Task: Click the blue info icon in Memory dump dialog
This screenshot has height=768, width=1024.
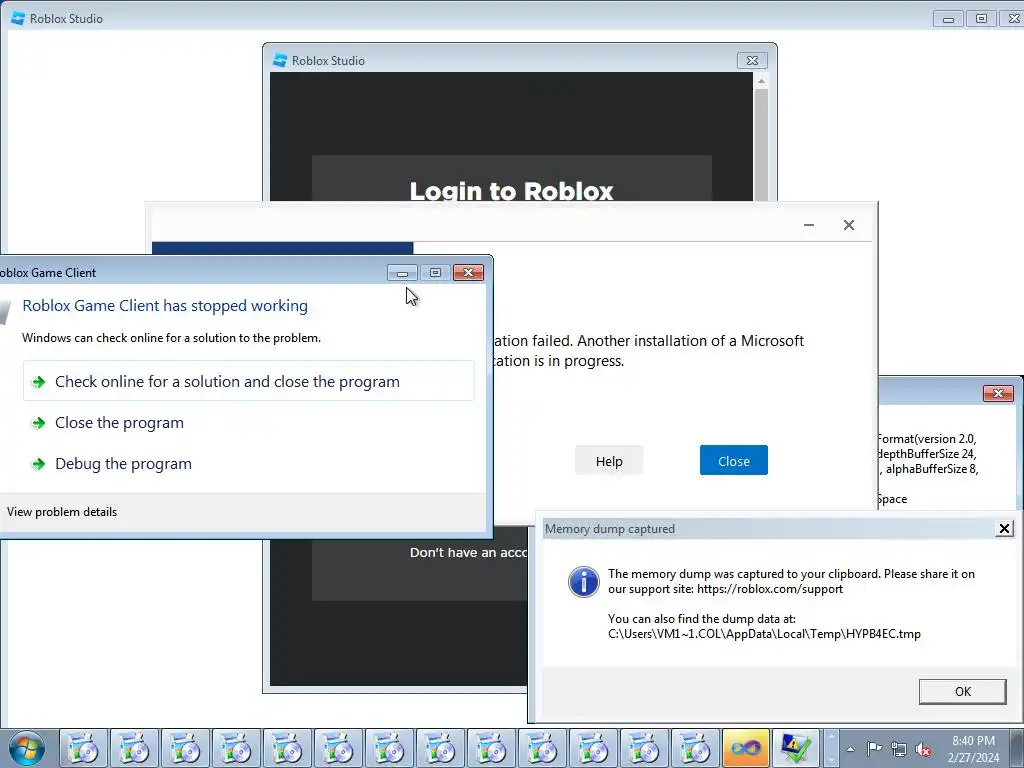Action: 583,582
